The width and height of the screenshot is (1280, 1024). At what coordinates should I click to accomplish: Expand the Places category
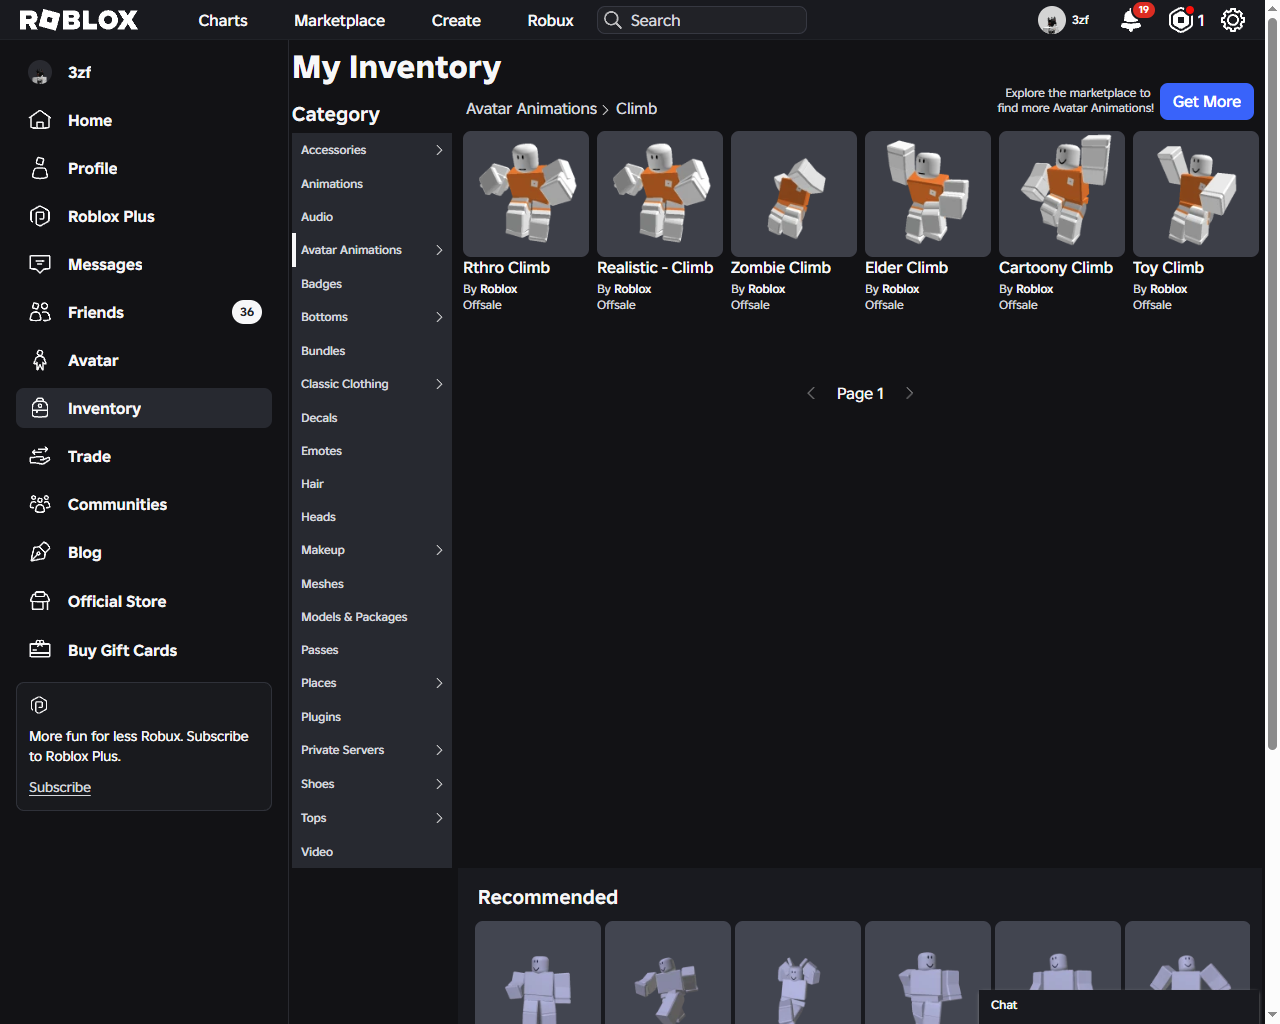439,683
